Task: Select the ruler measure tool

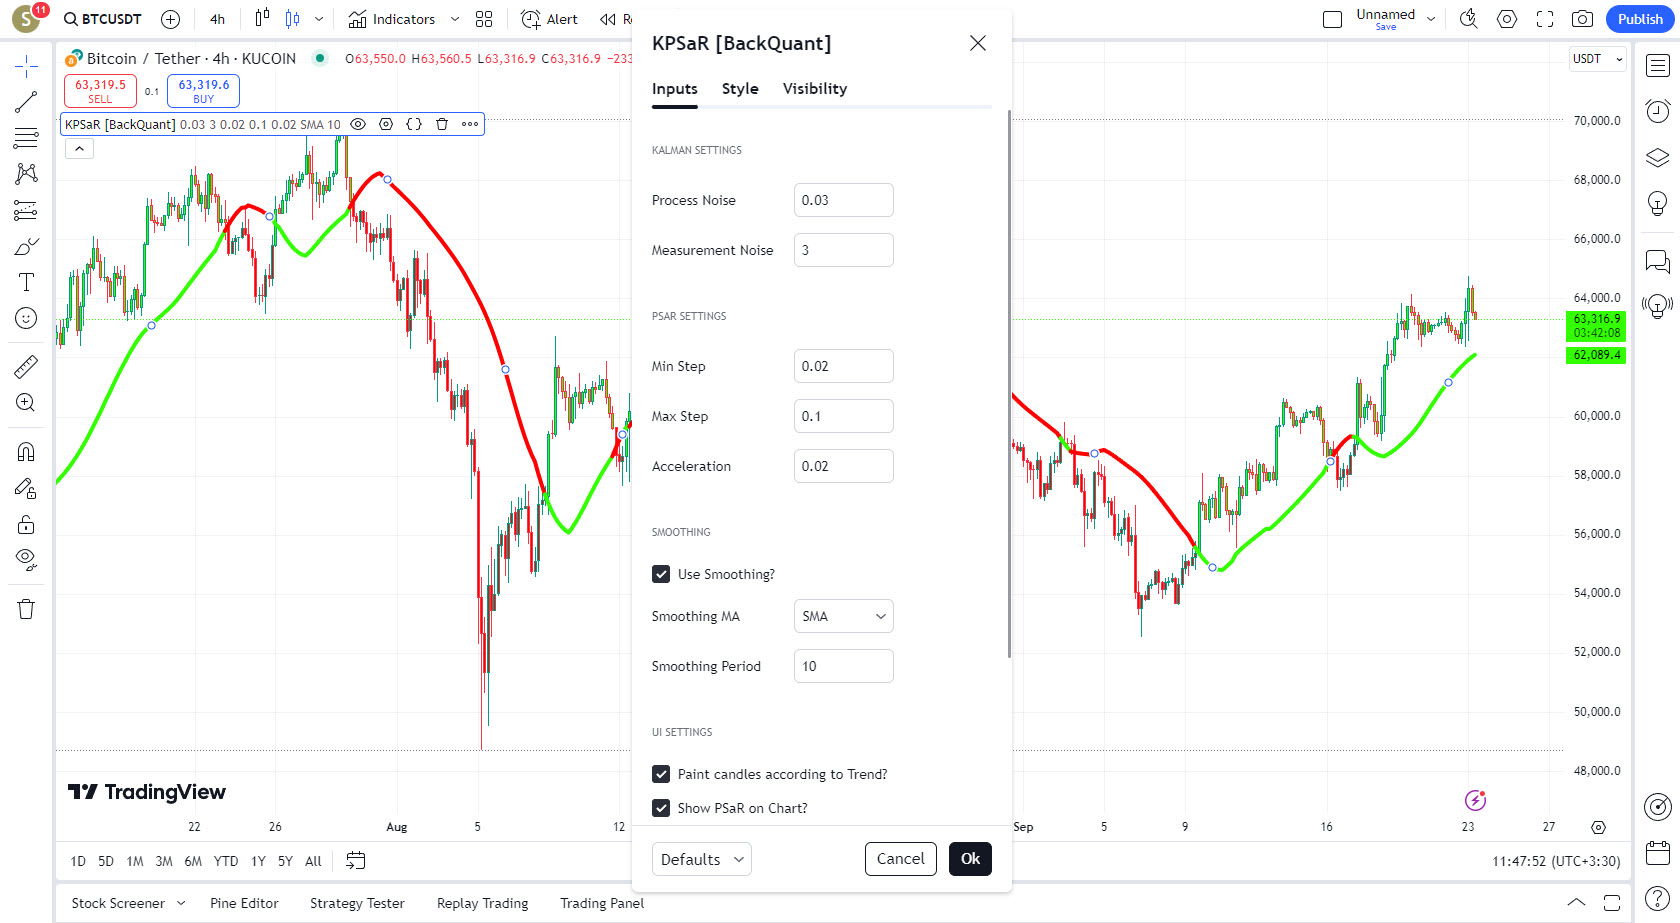Action: click(26, 367)
